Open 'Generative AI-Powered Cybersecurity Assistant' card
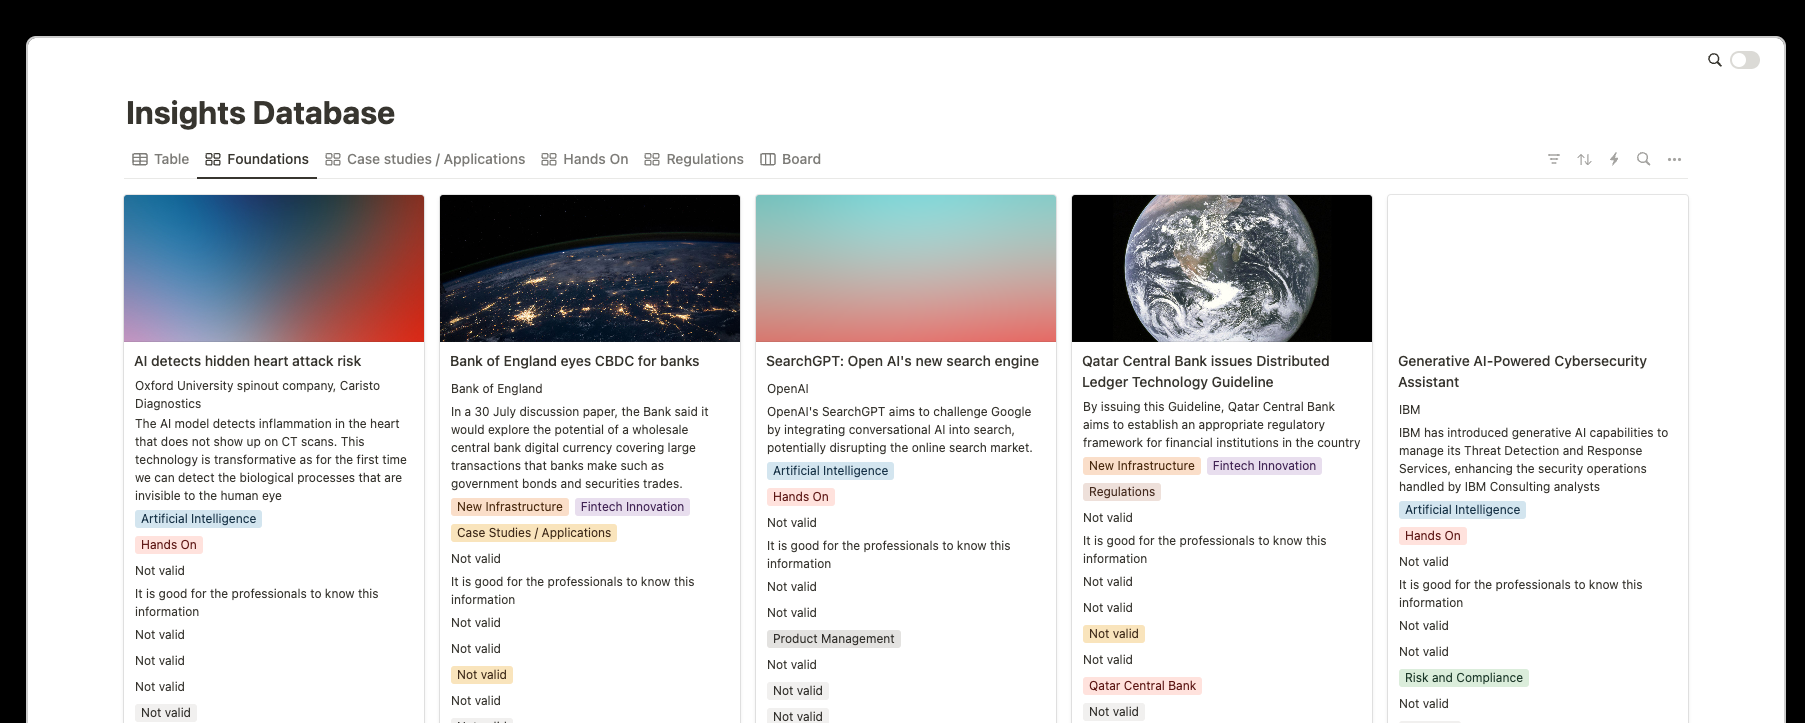This screenshot has height=723, width=1805. click(x=1522, y=371)
